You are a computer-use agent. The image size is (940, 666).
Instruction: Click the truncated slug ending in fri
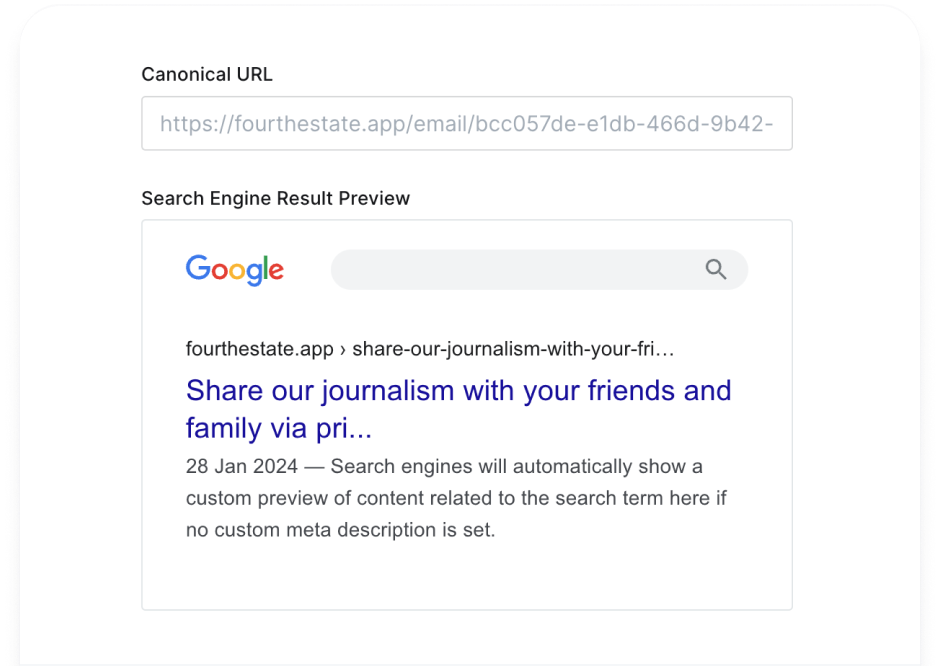[x=515, y=349]
